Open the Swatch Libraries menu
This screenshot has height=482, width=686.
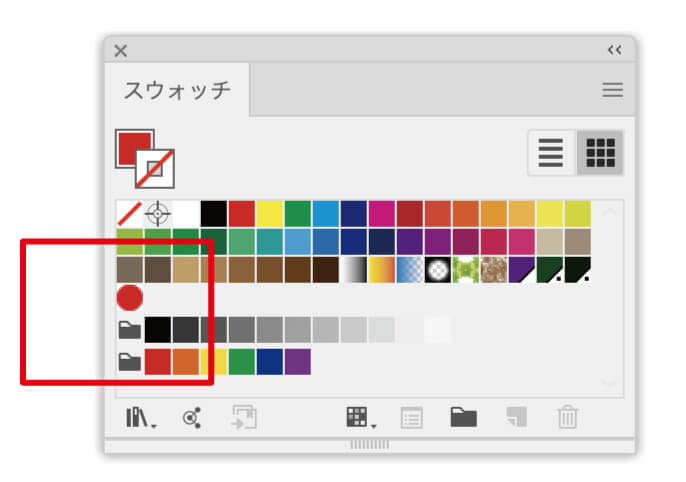[140, 417]
